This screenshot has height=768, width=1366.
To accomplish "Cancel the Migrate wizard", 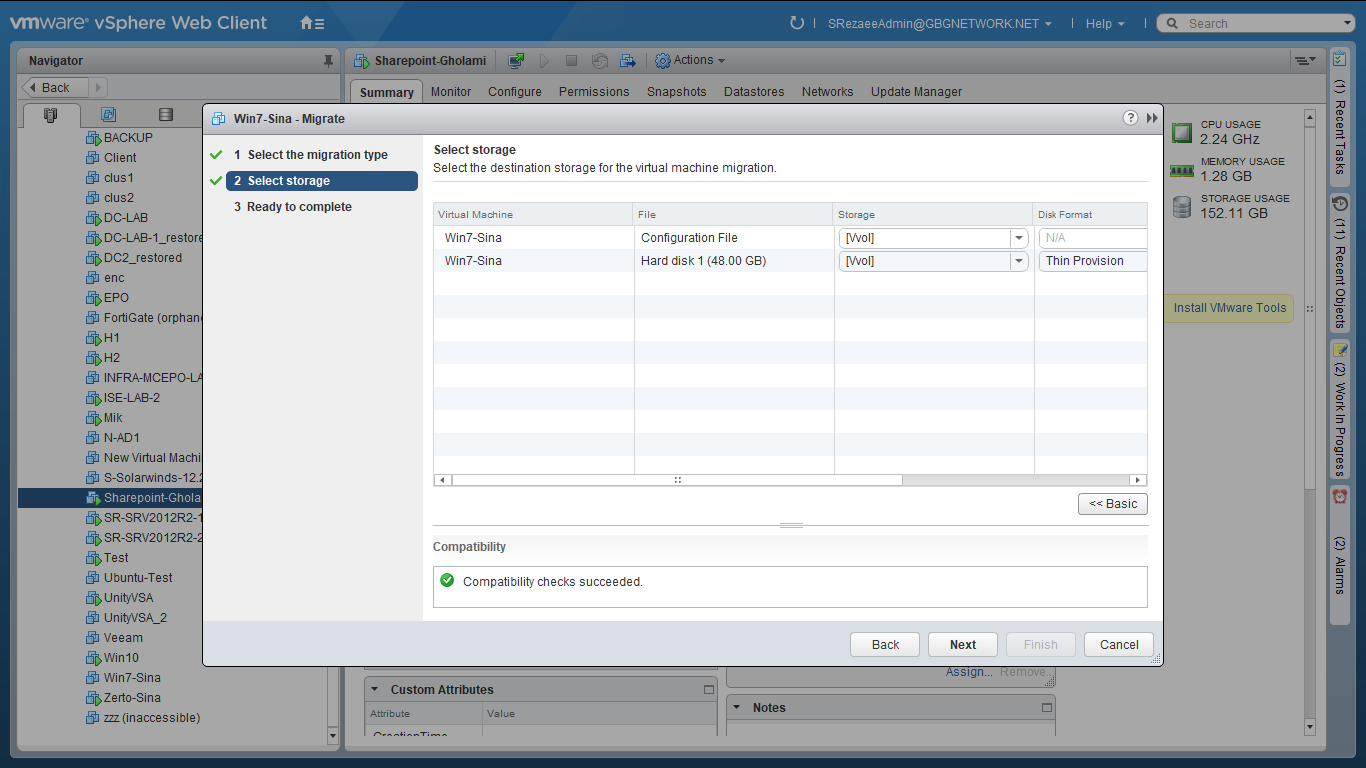I will coord(1119,645).
